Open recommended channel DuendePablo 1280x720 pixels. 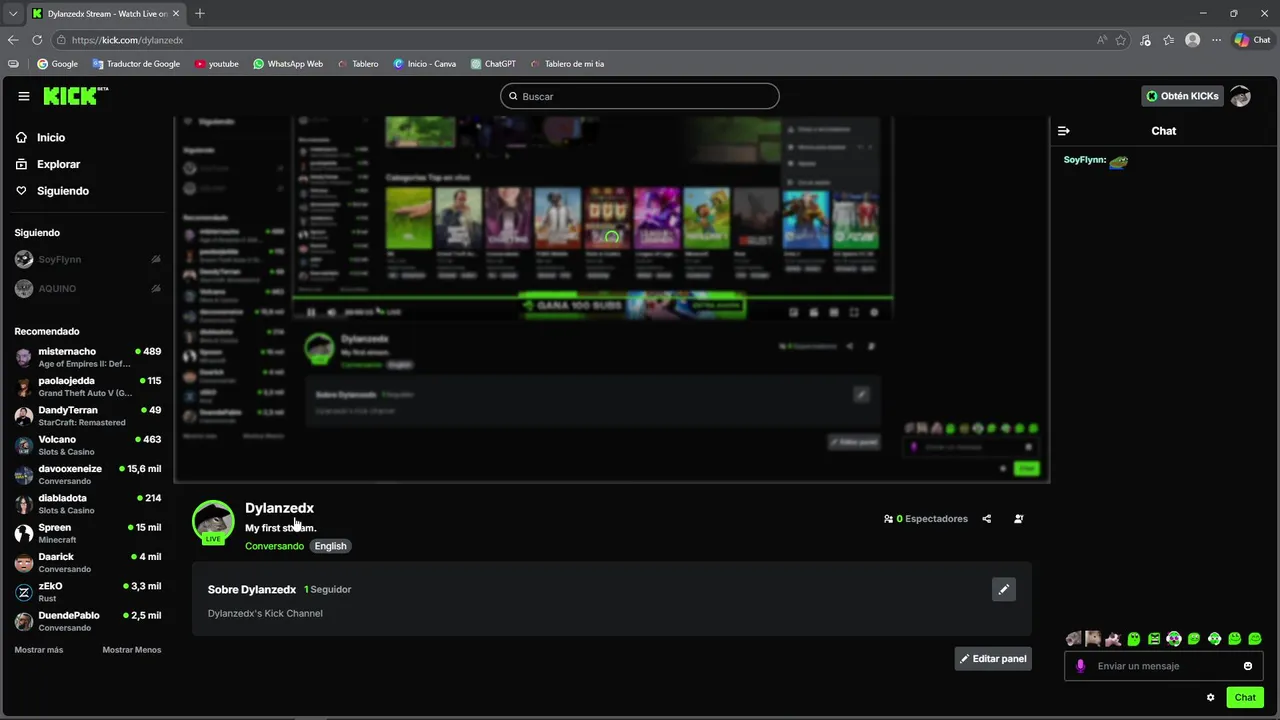point(88,621)
